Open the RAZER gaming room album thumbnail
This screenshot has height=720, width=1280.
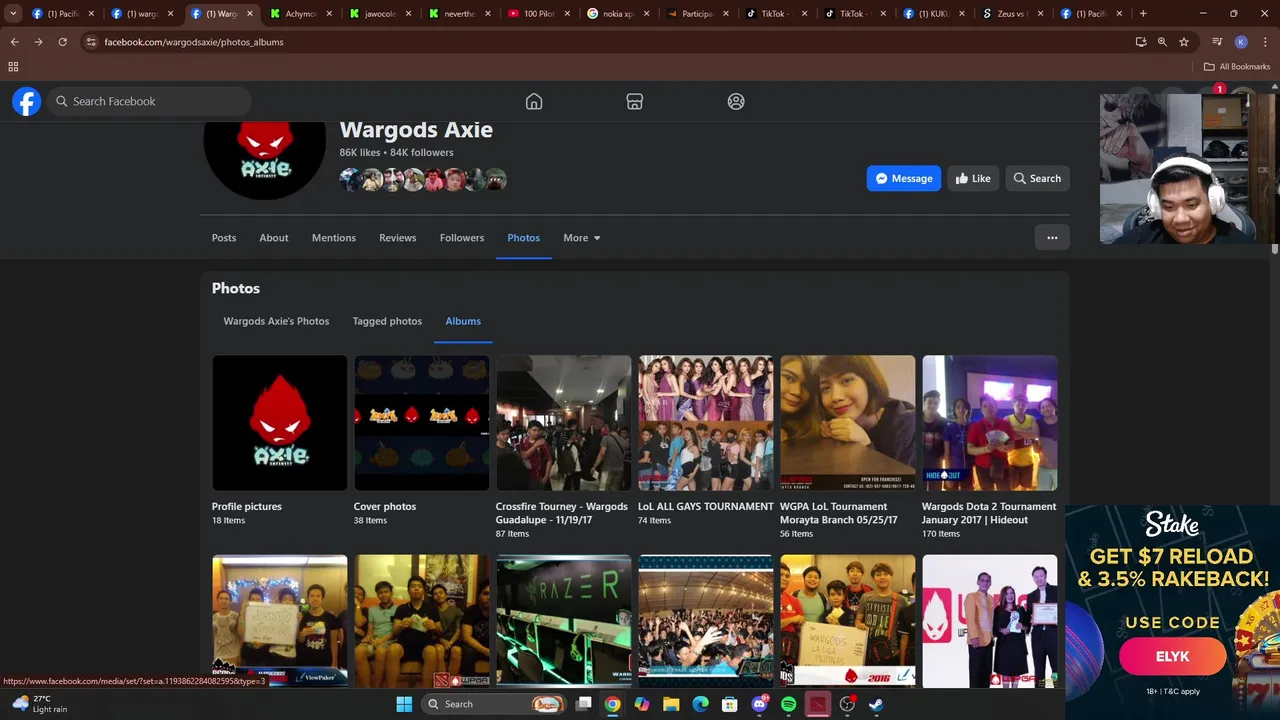click(564, 621)
